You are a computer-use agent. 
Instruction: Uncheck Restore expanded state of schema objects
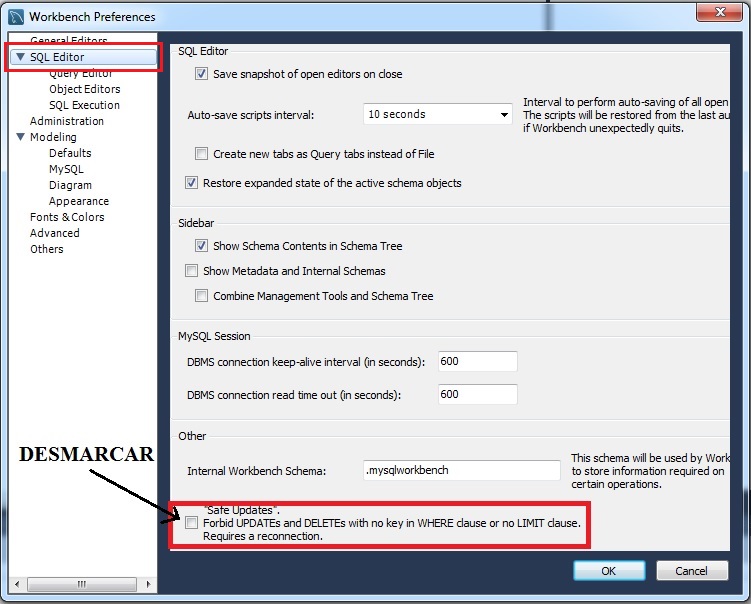tap(192, 183)
